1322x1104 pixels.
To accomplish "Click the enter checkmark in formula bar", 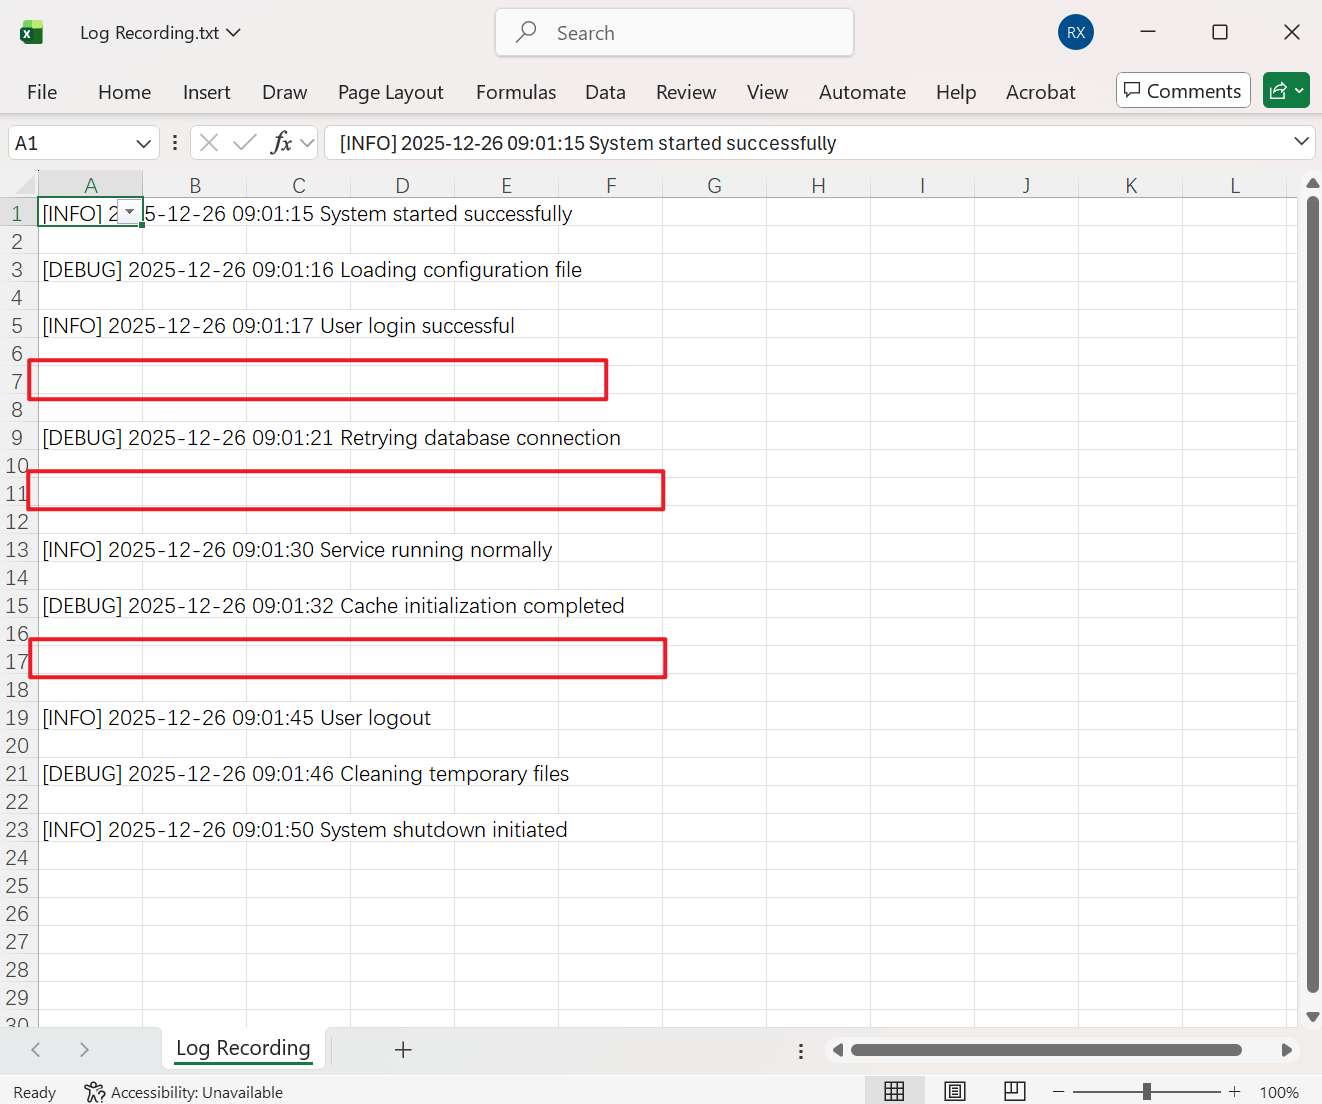I will point(244,143).
